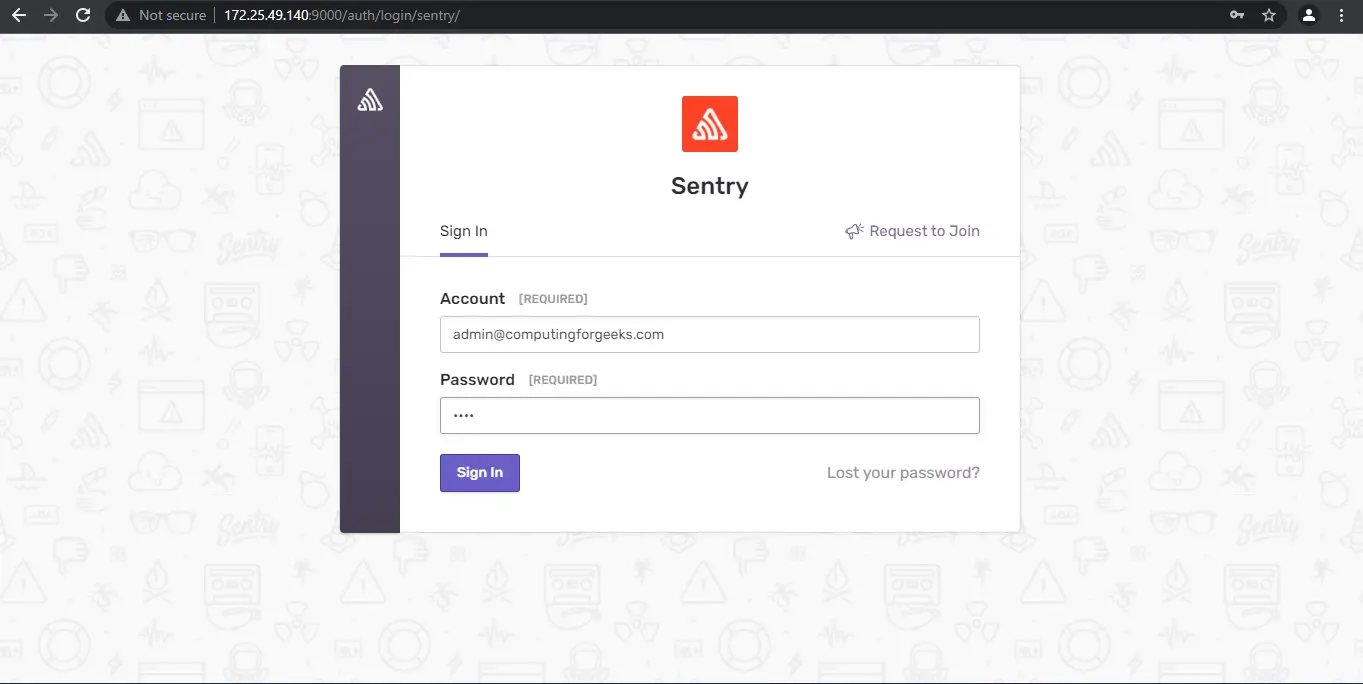Viewport: 1363px width, 684px height.
Task: Click the page reload icon
Action: [83, 15]
